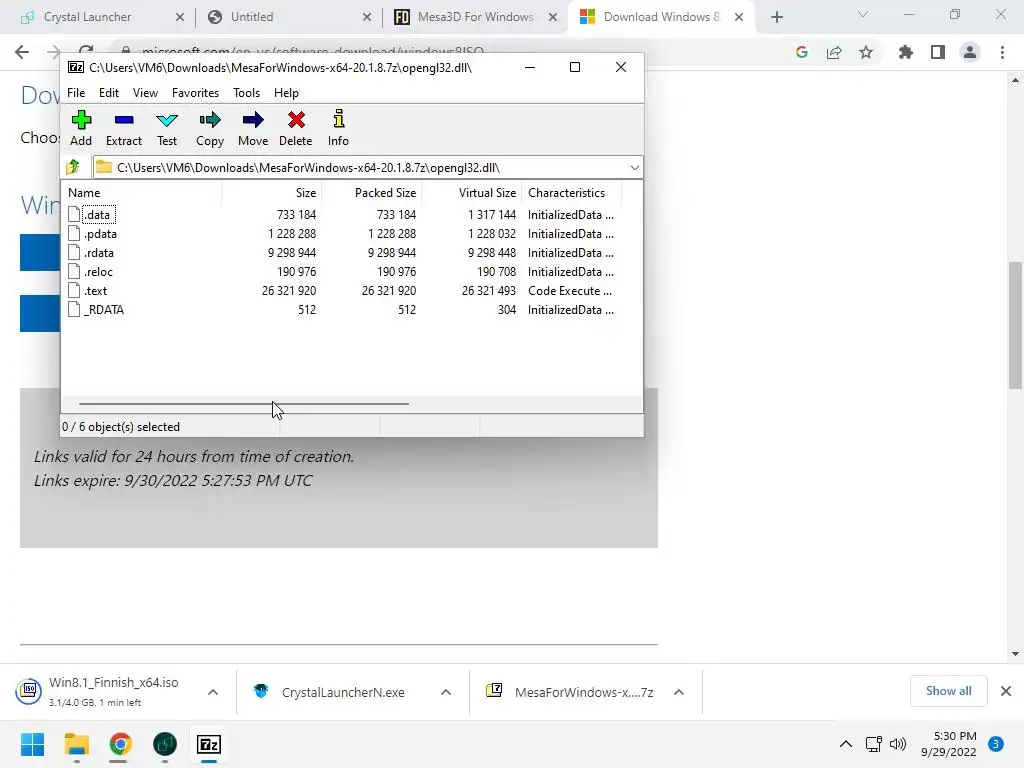
Task: Open File Explorer from the taskbar
Action: [76, 744]
